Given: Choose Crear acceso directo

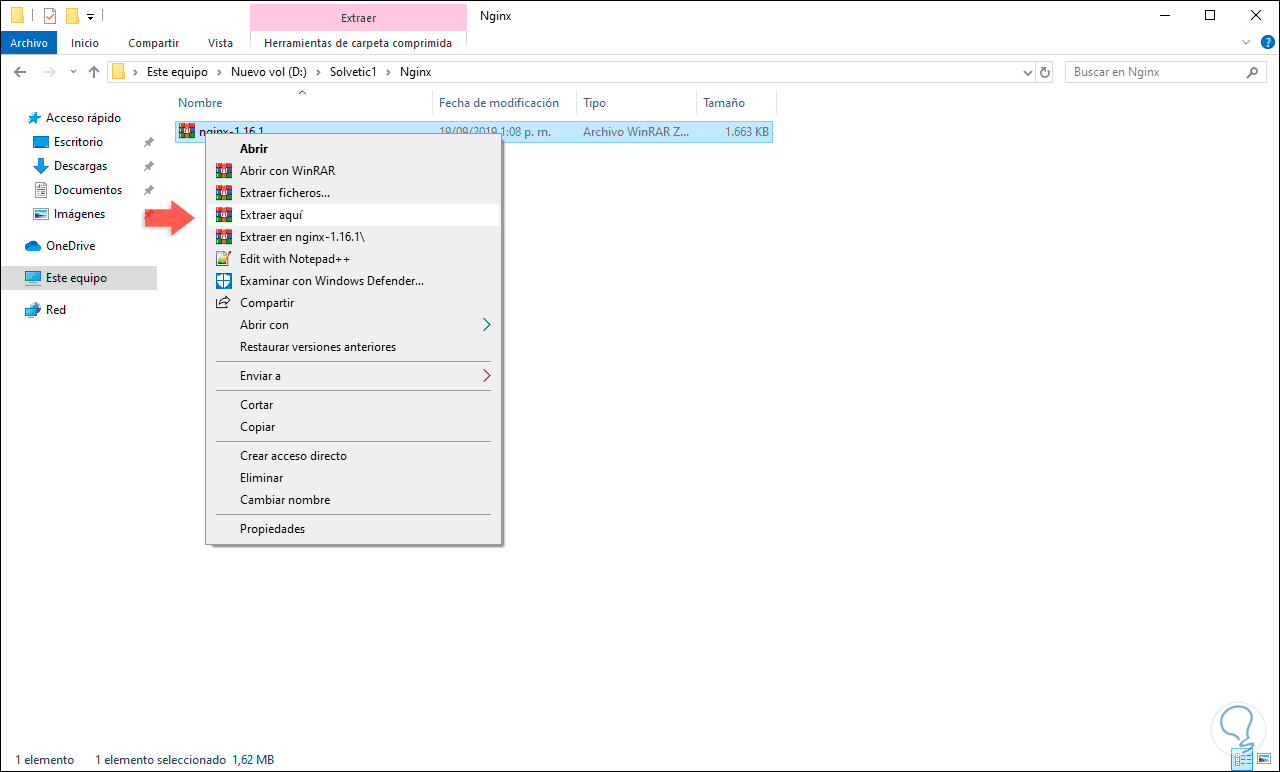Looking at the screenshot, I should (x=354, y=456).
